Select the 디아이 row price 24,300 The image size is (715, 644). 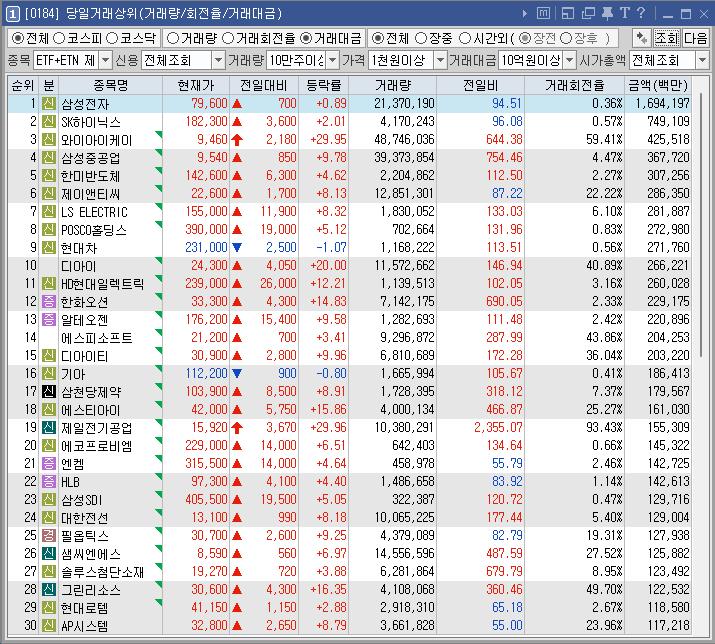pyautogui.click(x=209, y=265)
